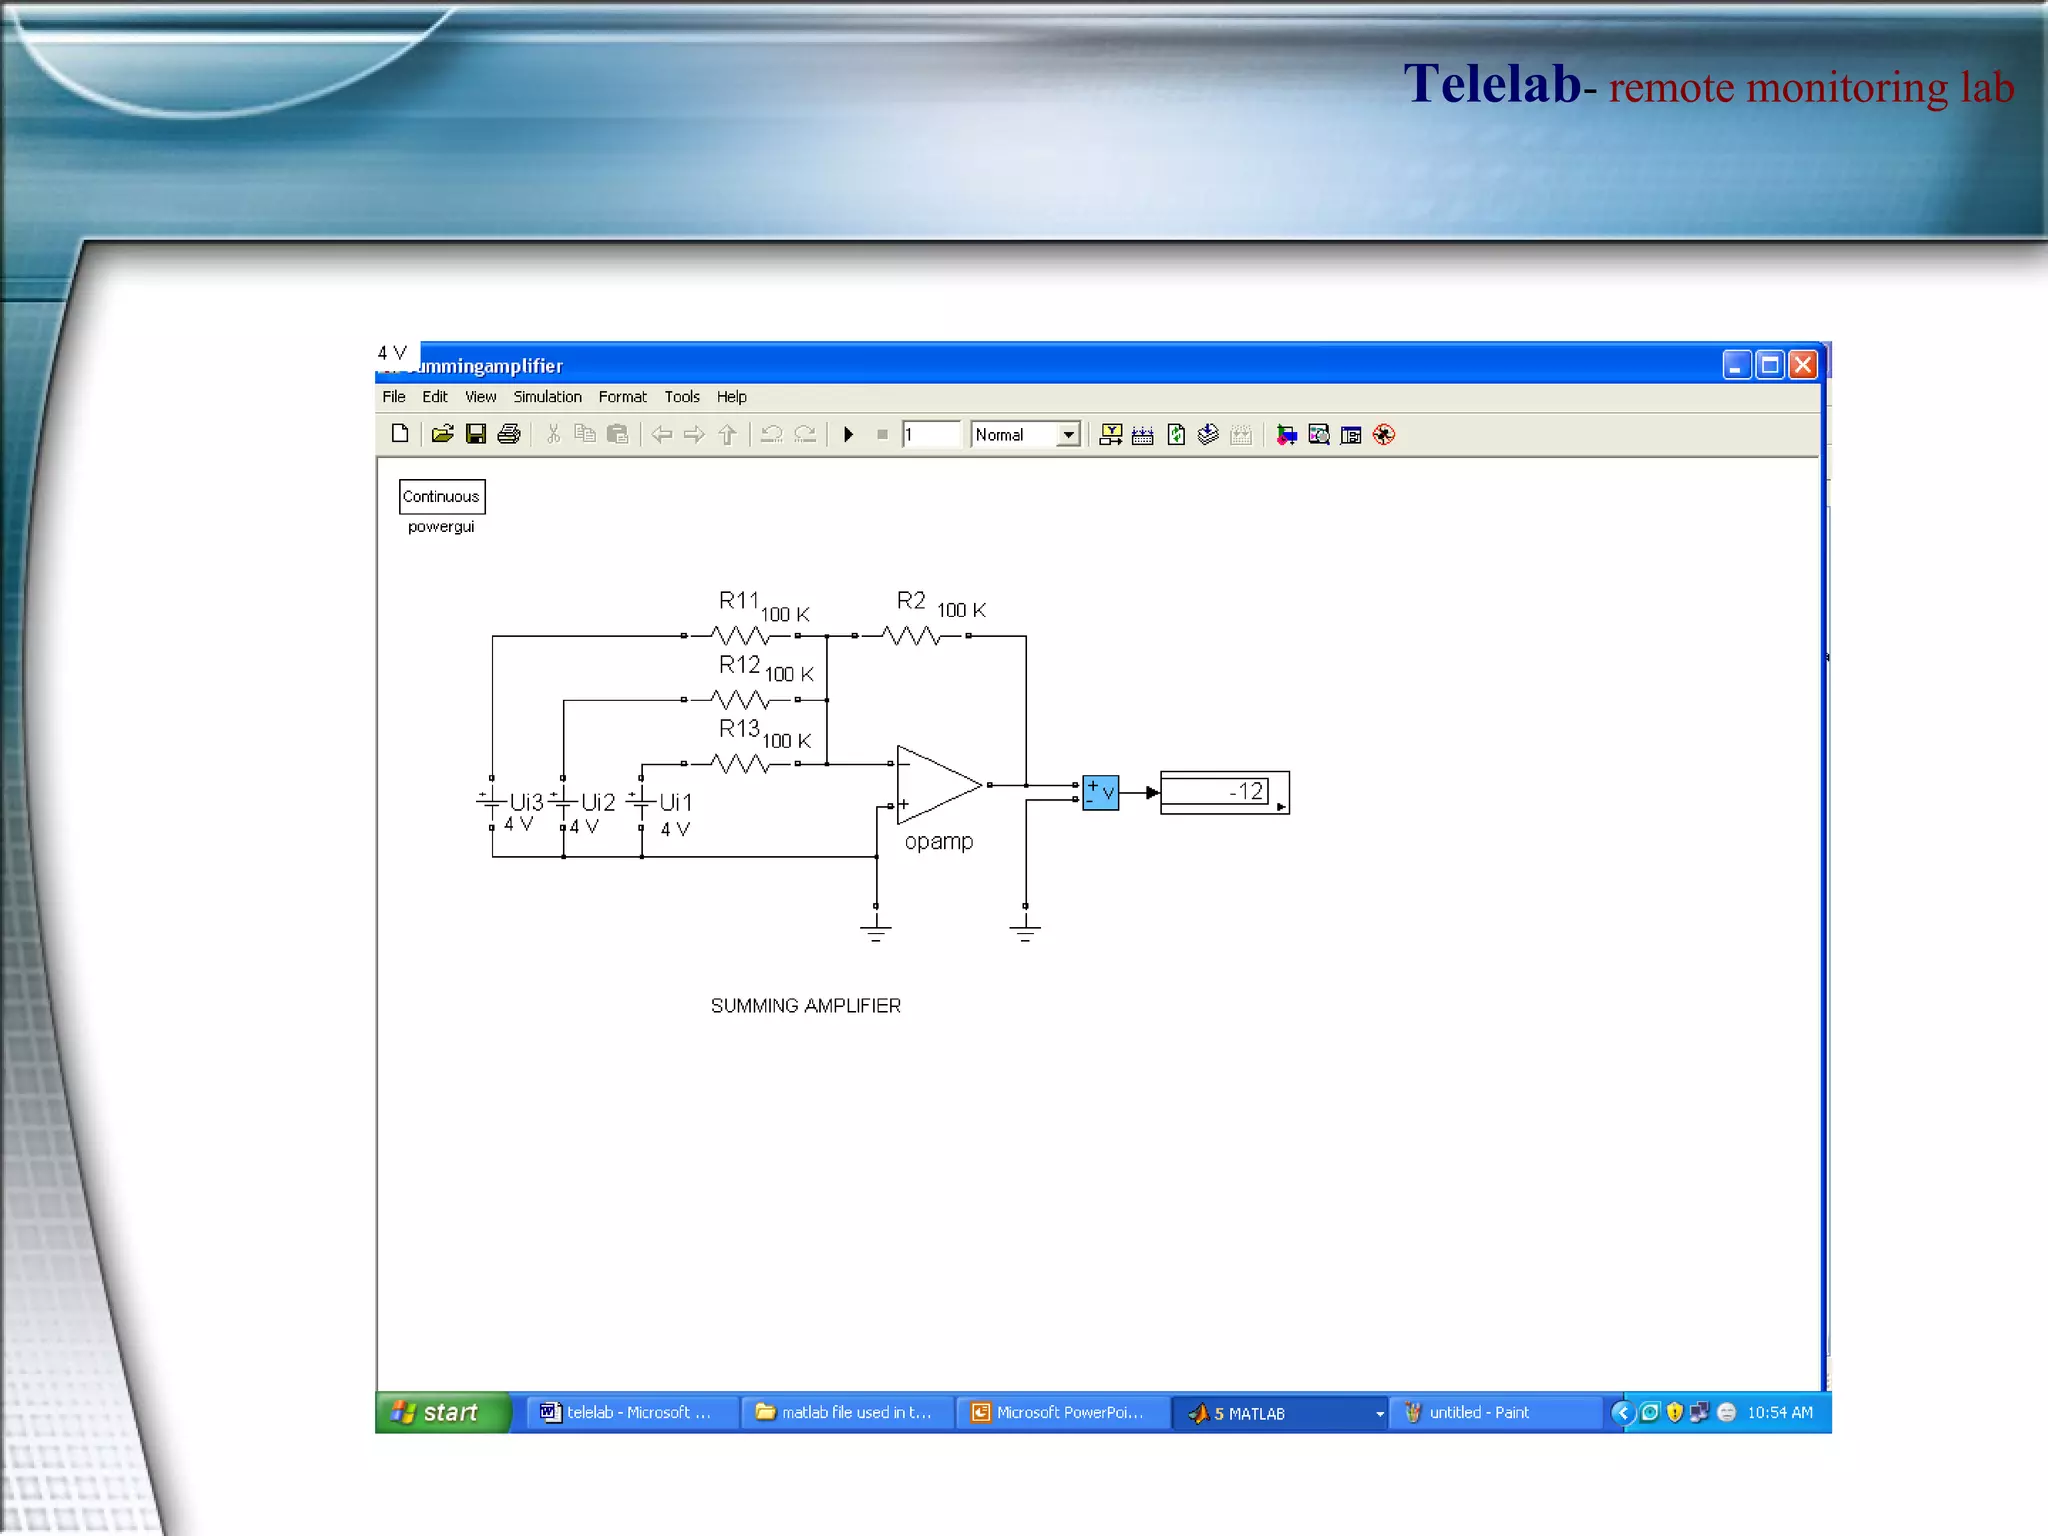Save the model with the floppy disk icon
The image size is (2048, 1536).
[x=476, y=434]
